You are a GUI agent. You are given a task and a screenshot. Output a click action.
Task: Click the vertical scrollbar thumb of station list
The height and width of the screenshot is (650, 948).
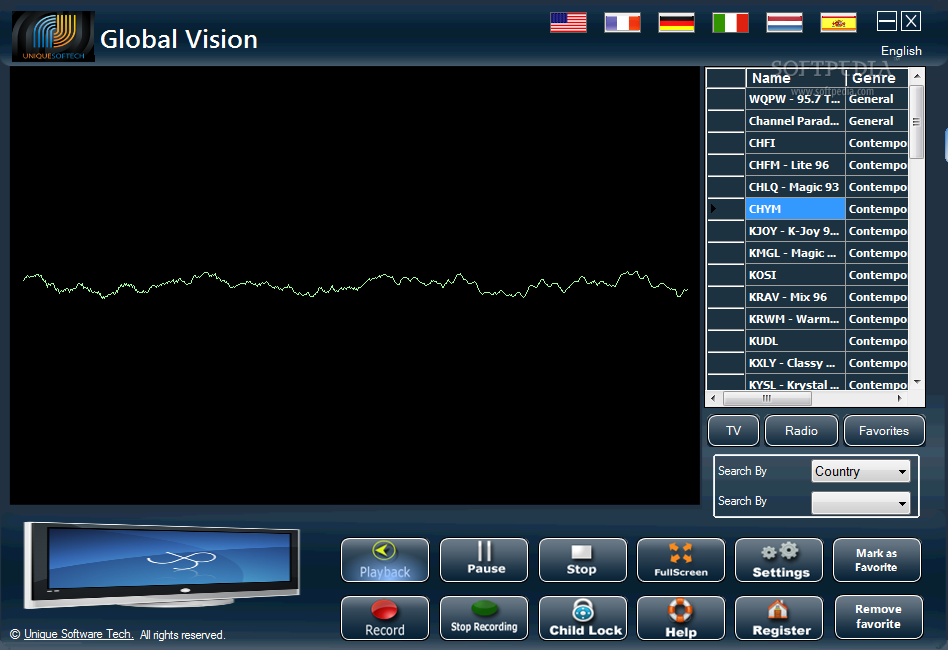click(x=917, y=122)
